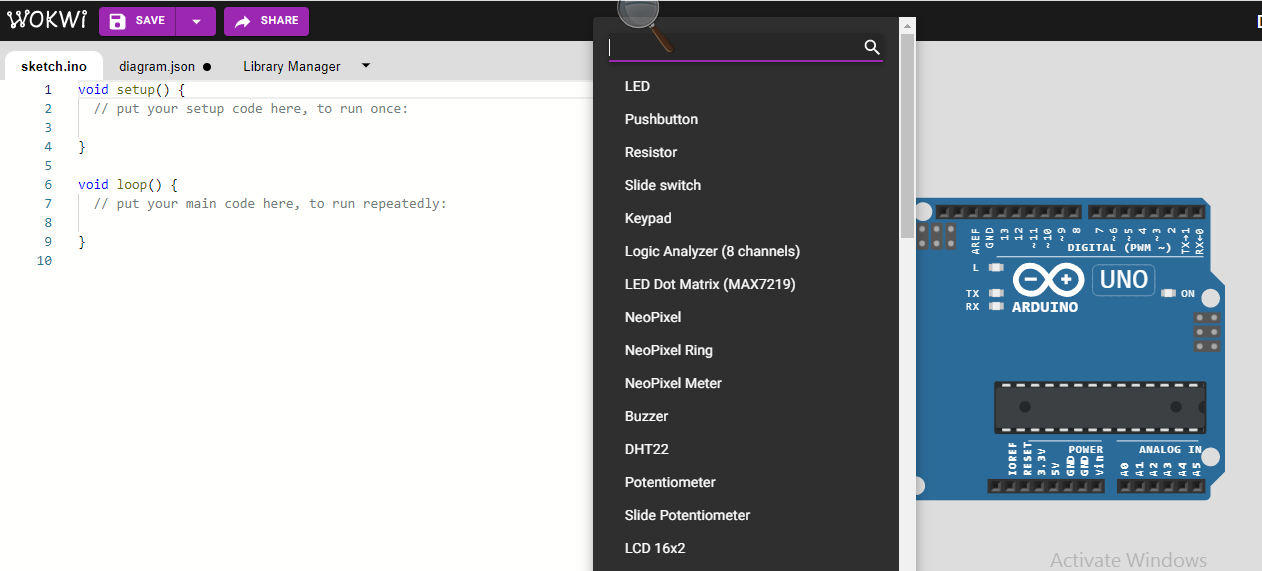This screenshot has width=1262, height=571.
Task: Click the Wokwi logo
Action: tap(46, 20)
